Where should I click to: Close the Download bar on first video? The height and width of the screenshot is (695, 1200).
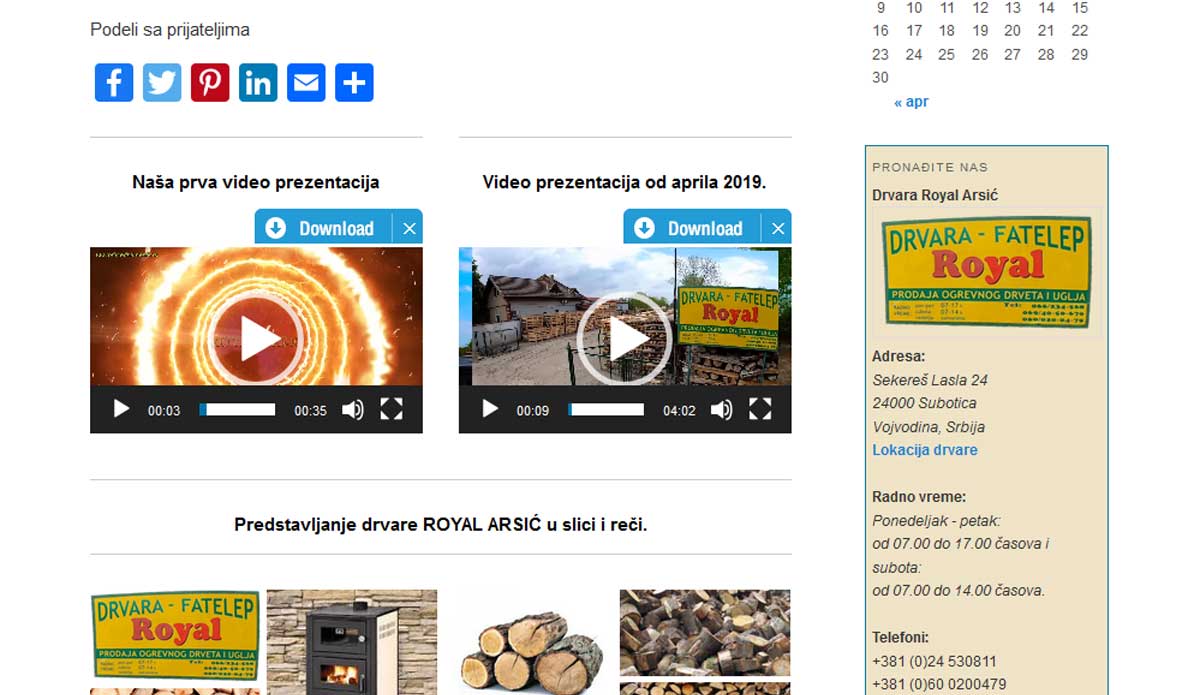coord(409,229)
